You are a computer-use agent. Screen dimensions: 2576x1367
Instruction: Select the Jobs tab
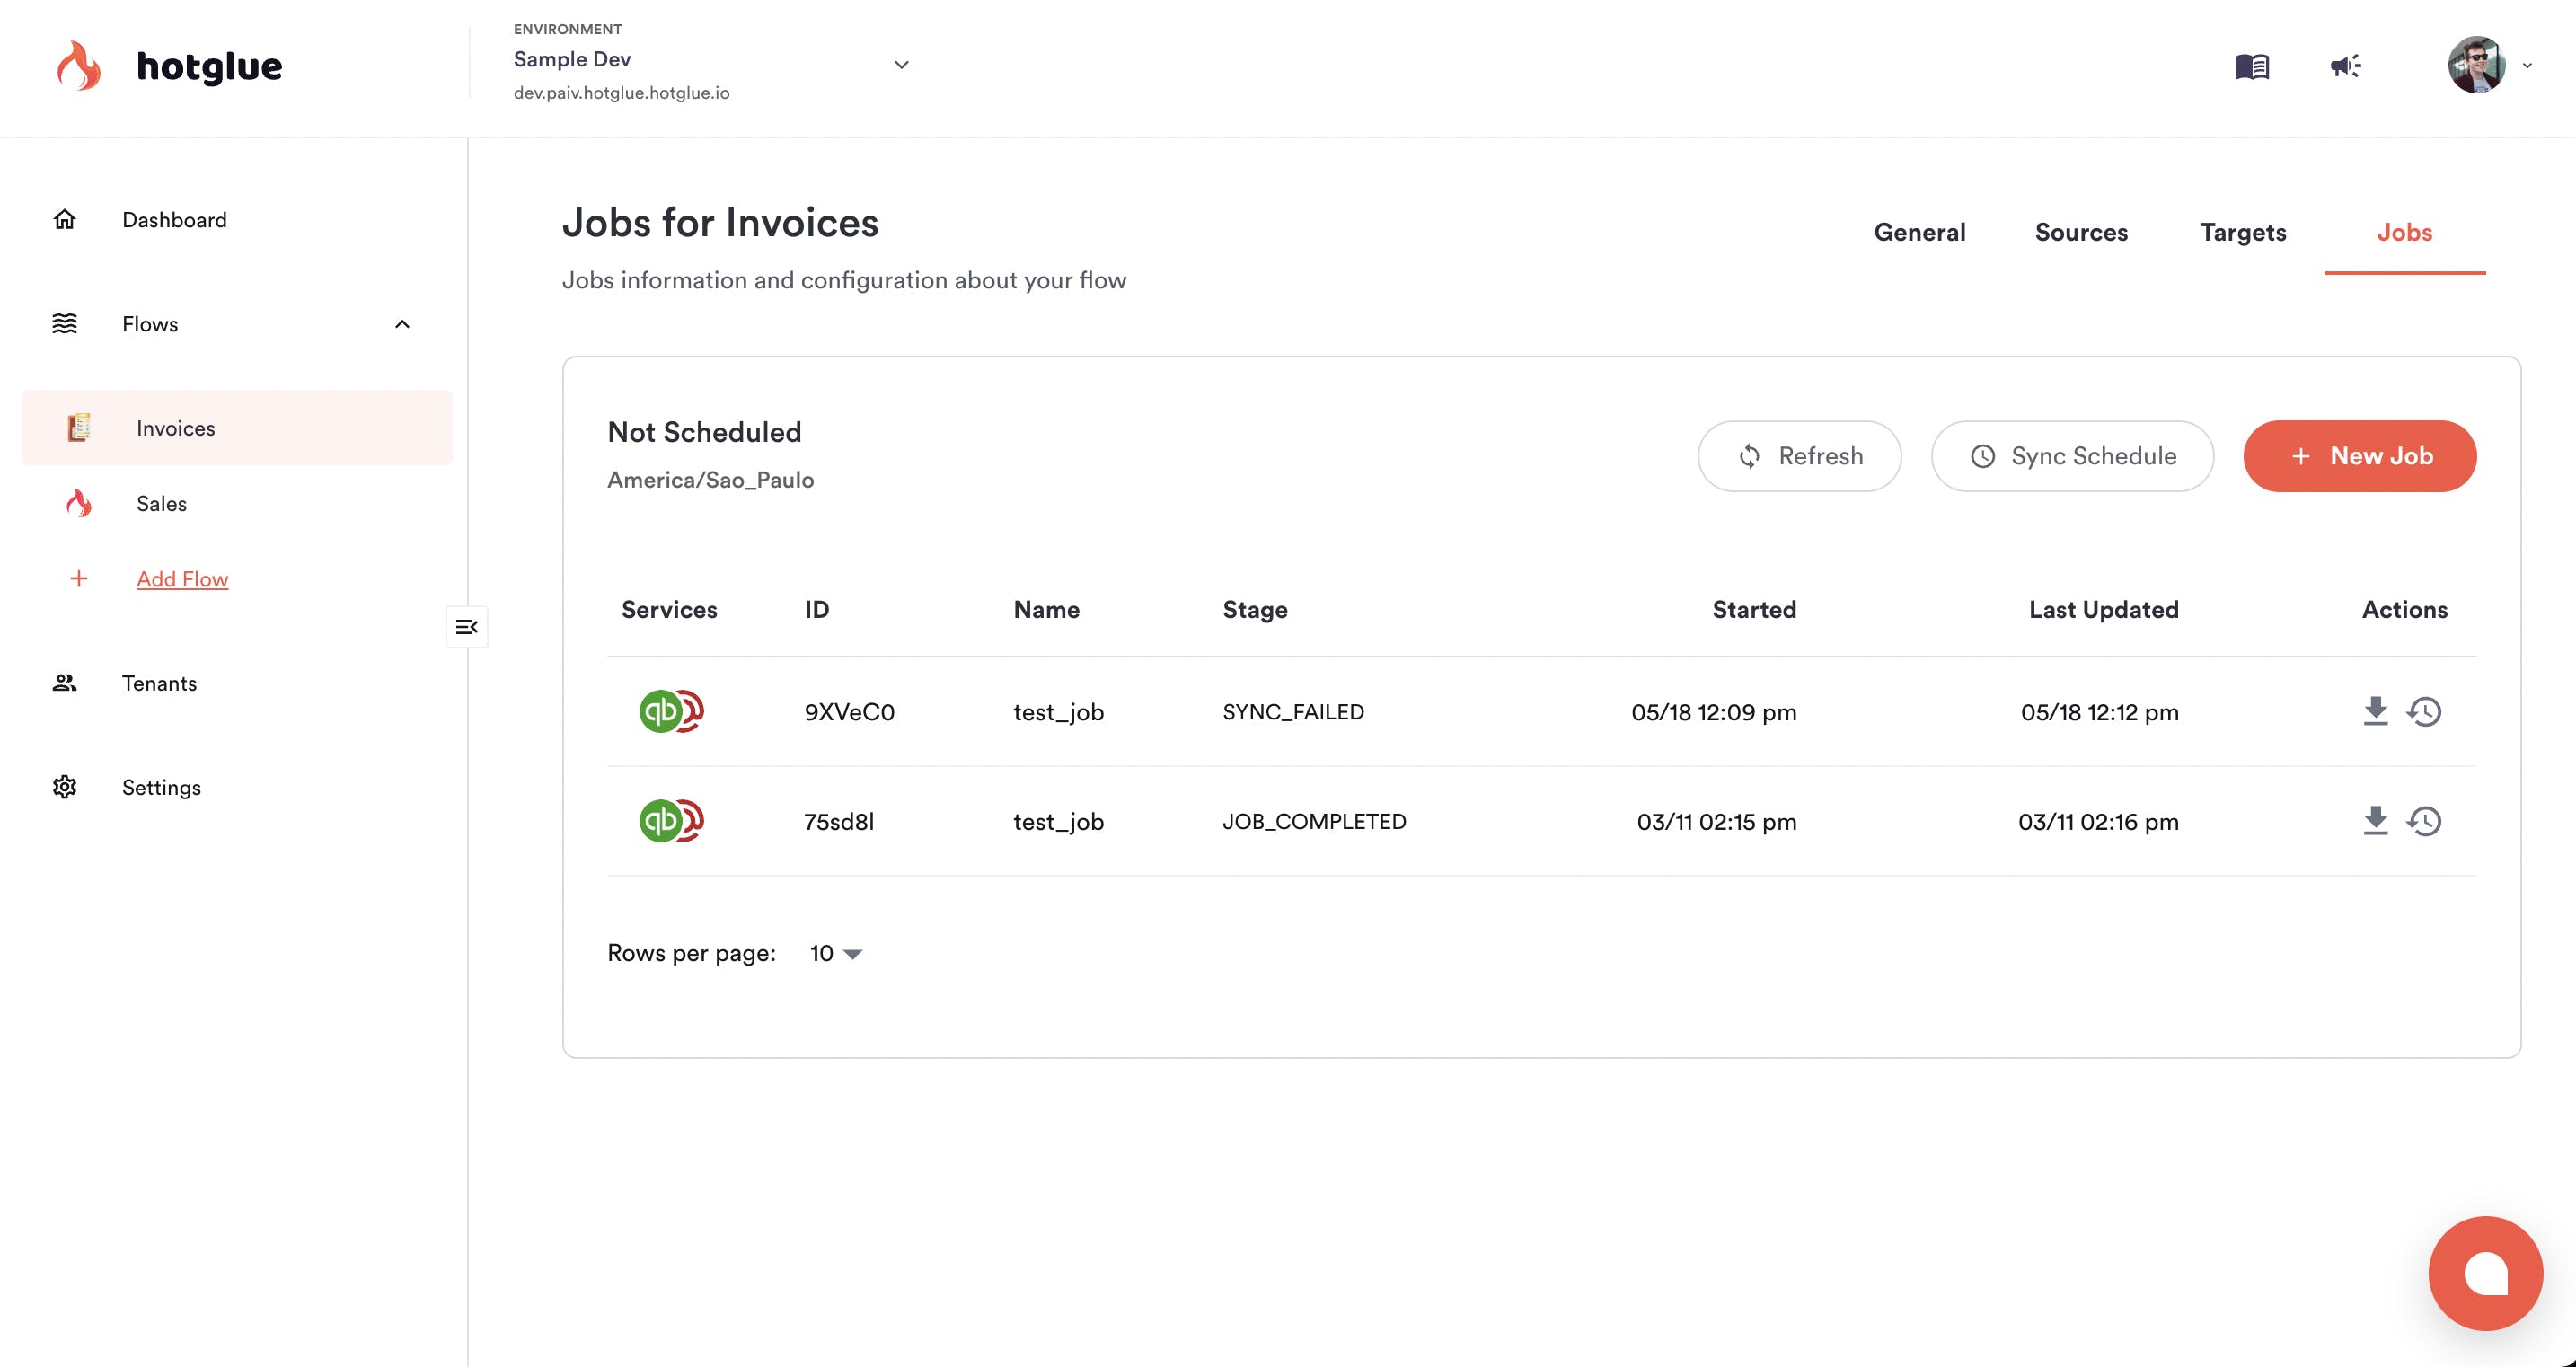2404,232
